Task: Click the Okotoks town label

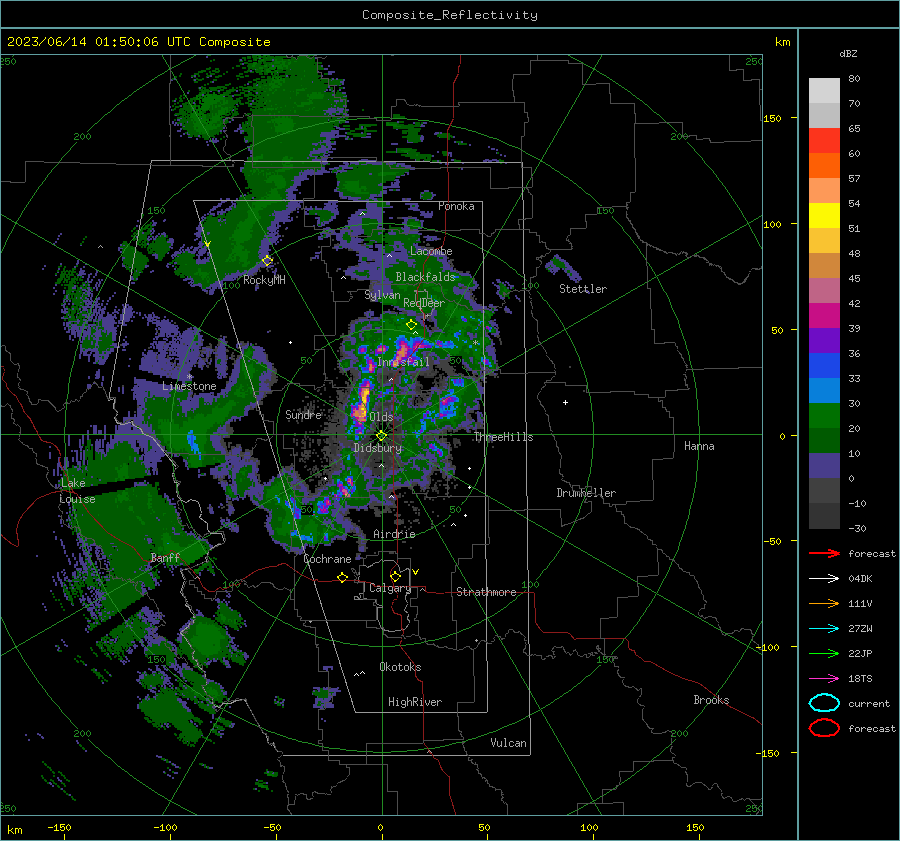Action: [400, 667]
